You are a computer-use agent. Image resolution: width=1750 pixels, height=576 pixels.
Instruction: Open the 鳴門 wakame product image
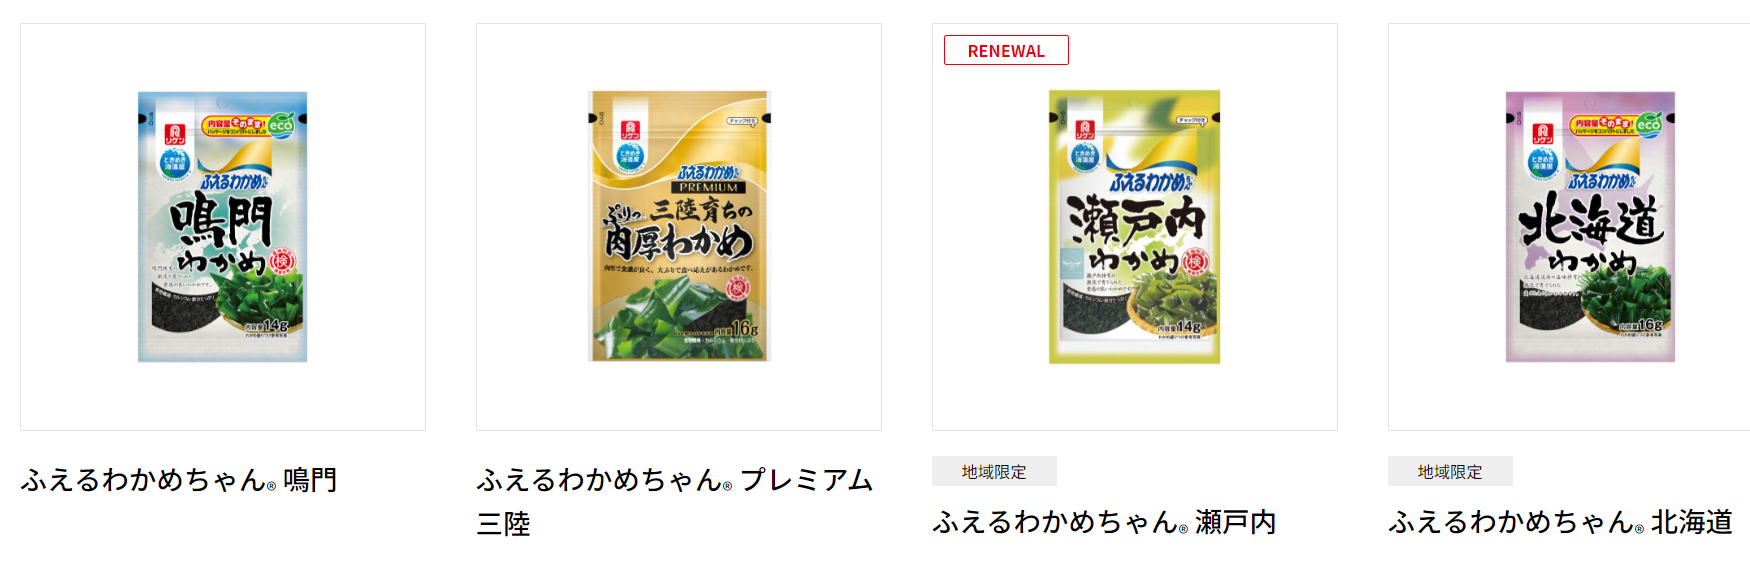(x=222, y=227)
